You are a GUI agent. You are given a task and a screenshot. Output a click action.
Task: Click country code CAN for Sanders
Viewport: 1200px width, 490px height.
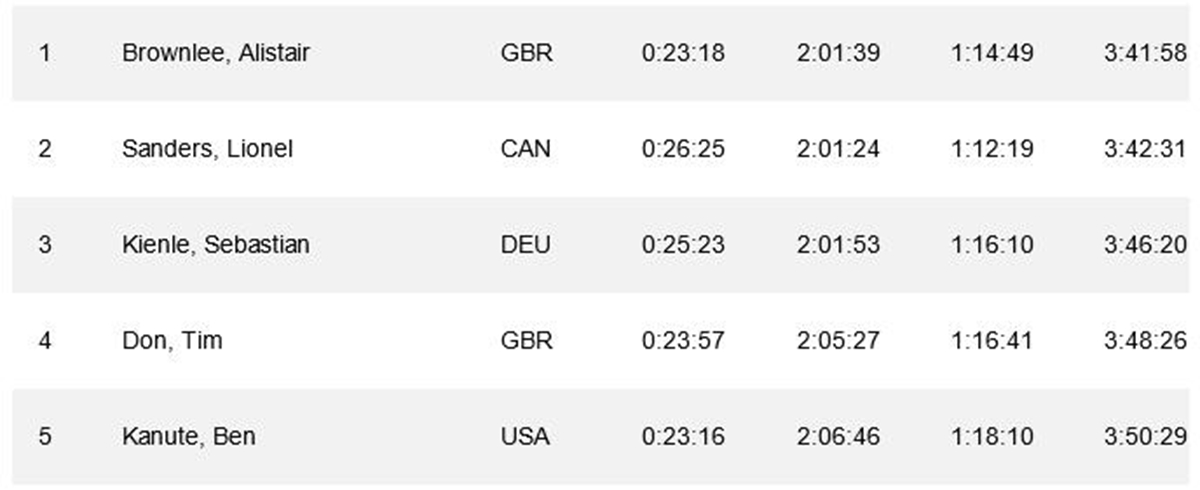coord(526,149)
